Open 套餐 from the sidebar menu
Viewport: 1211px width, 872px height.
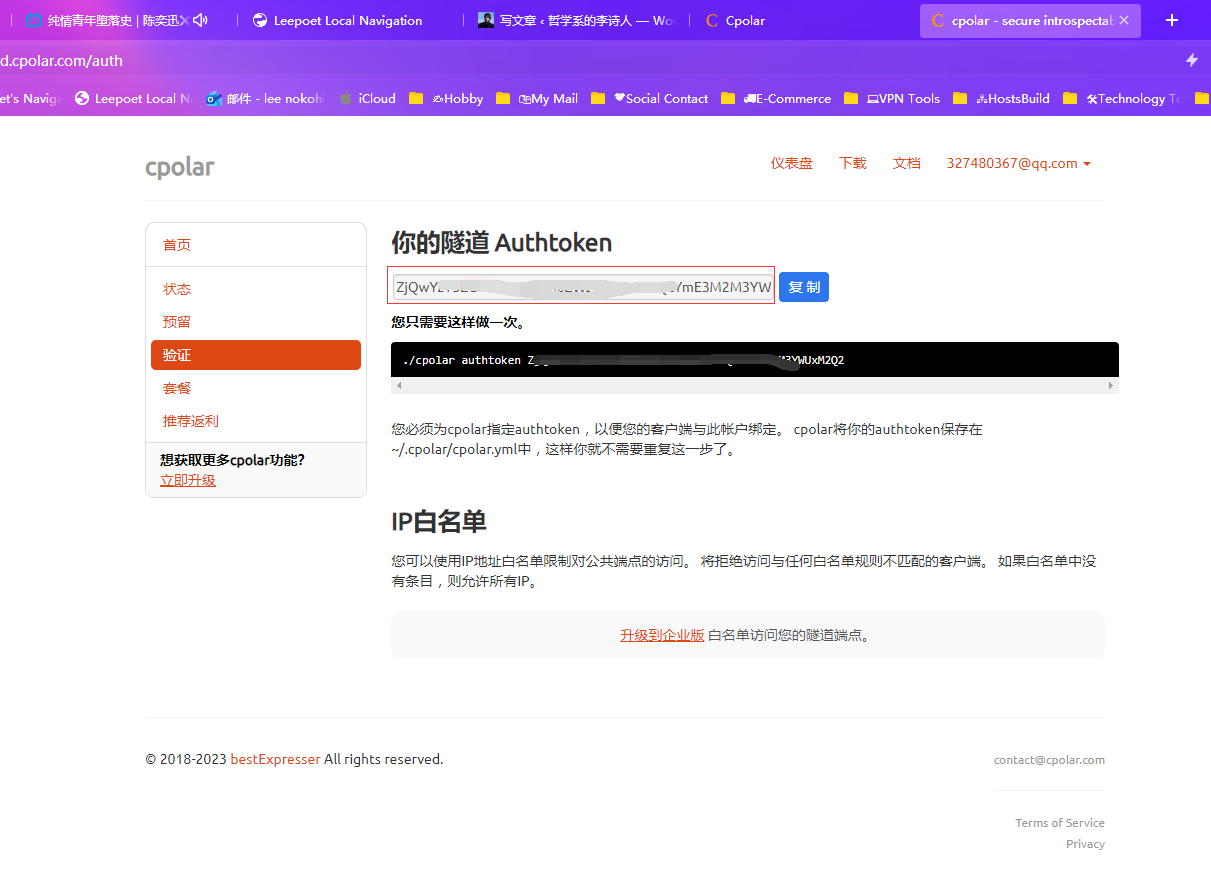[177, 388]
